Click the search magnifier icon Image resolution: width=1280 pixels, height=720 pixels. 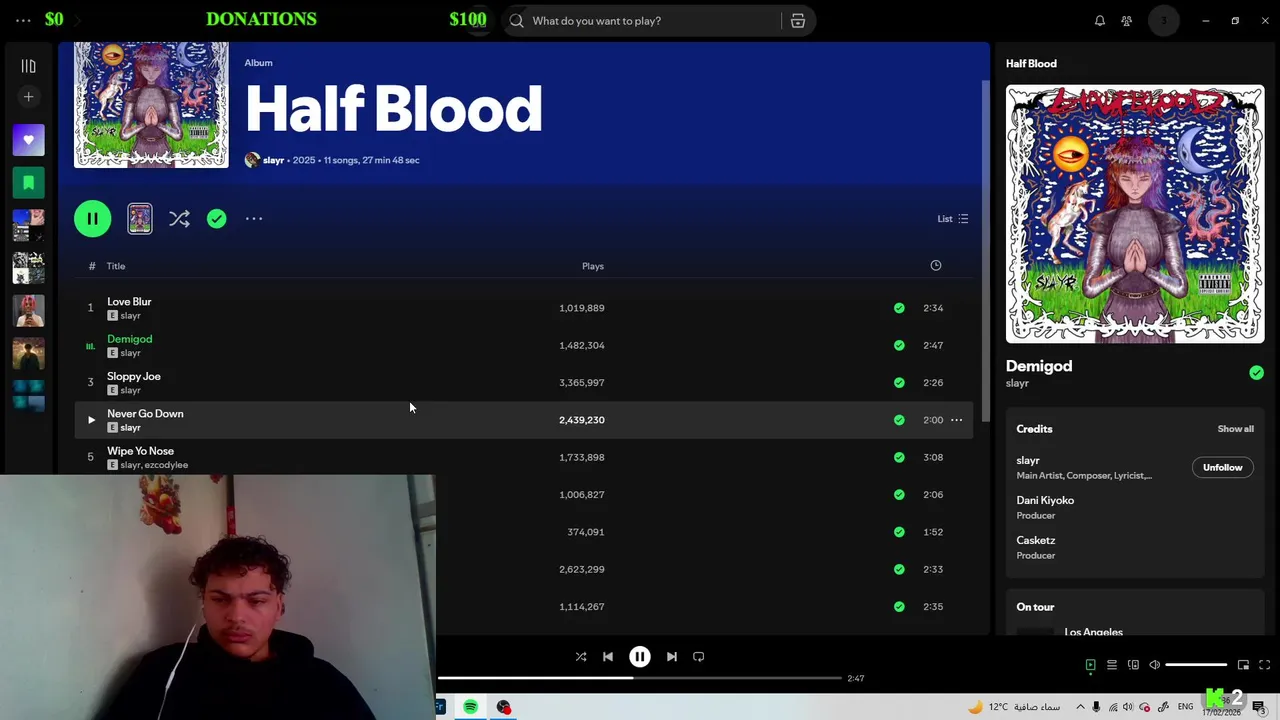click(x=516, y=20)
